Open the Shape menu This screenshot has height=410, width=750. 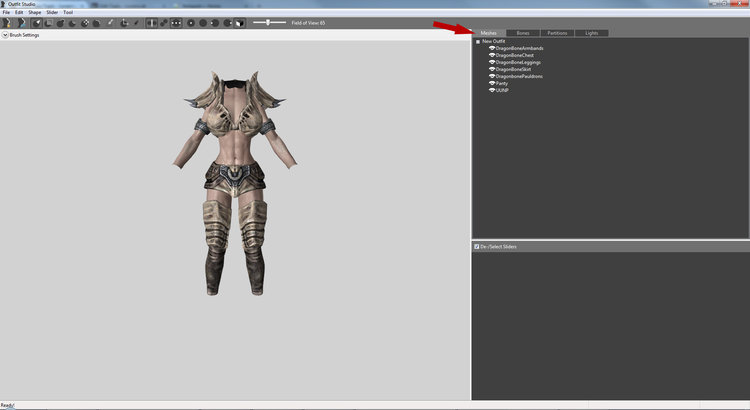click(34, 12)
